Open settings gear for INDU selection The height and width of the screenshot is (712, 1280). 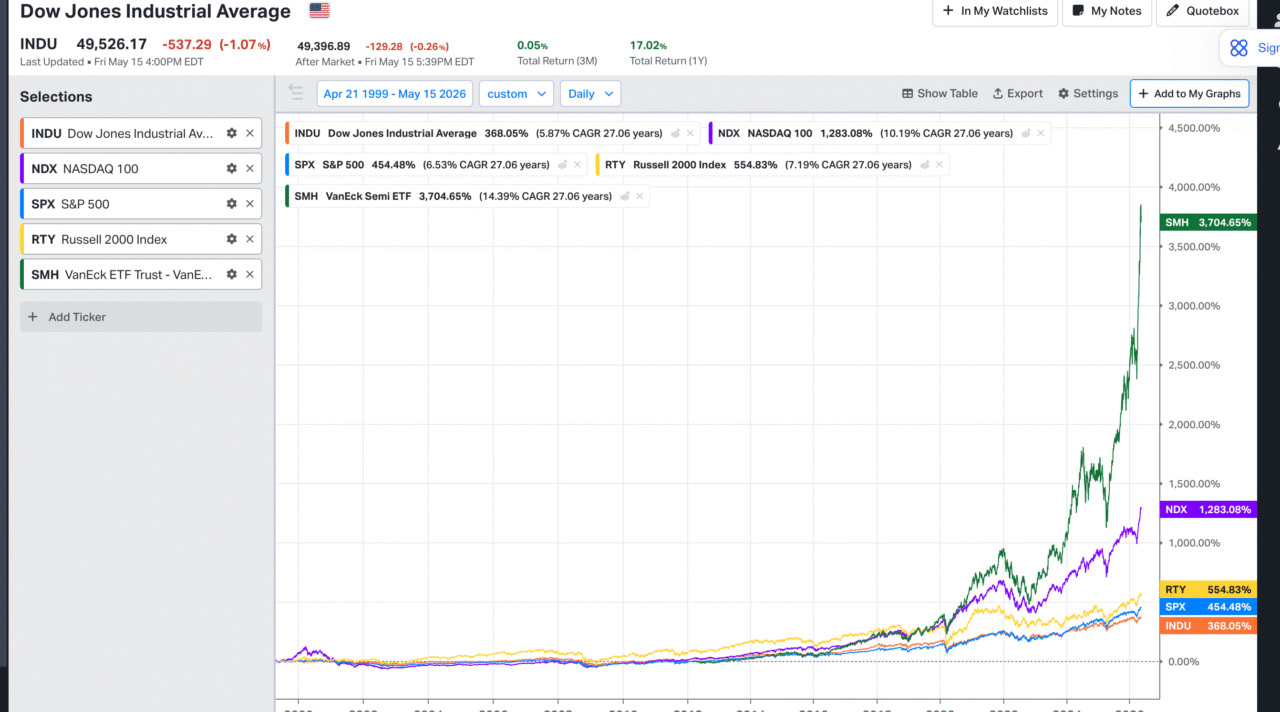232,133
